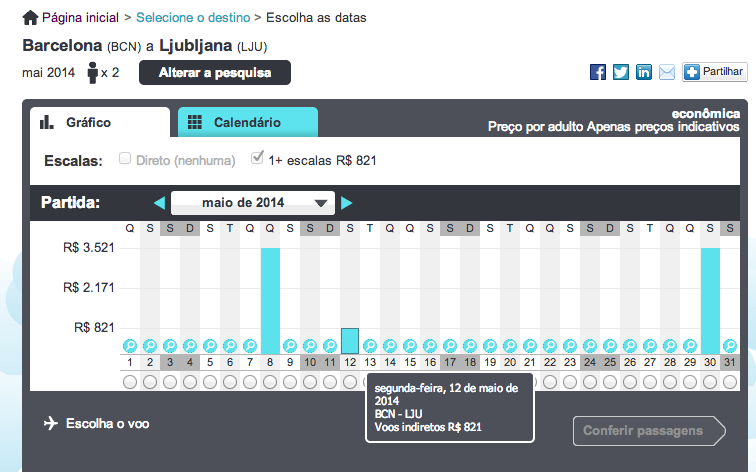This screenshot has height=472, width=756.
Task: Toggle the Direto (nenhuma) checkbox
Action: click(x=125, y=158)
